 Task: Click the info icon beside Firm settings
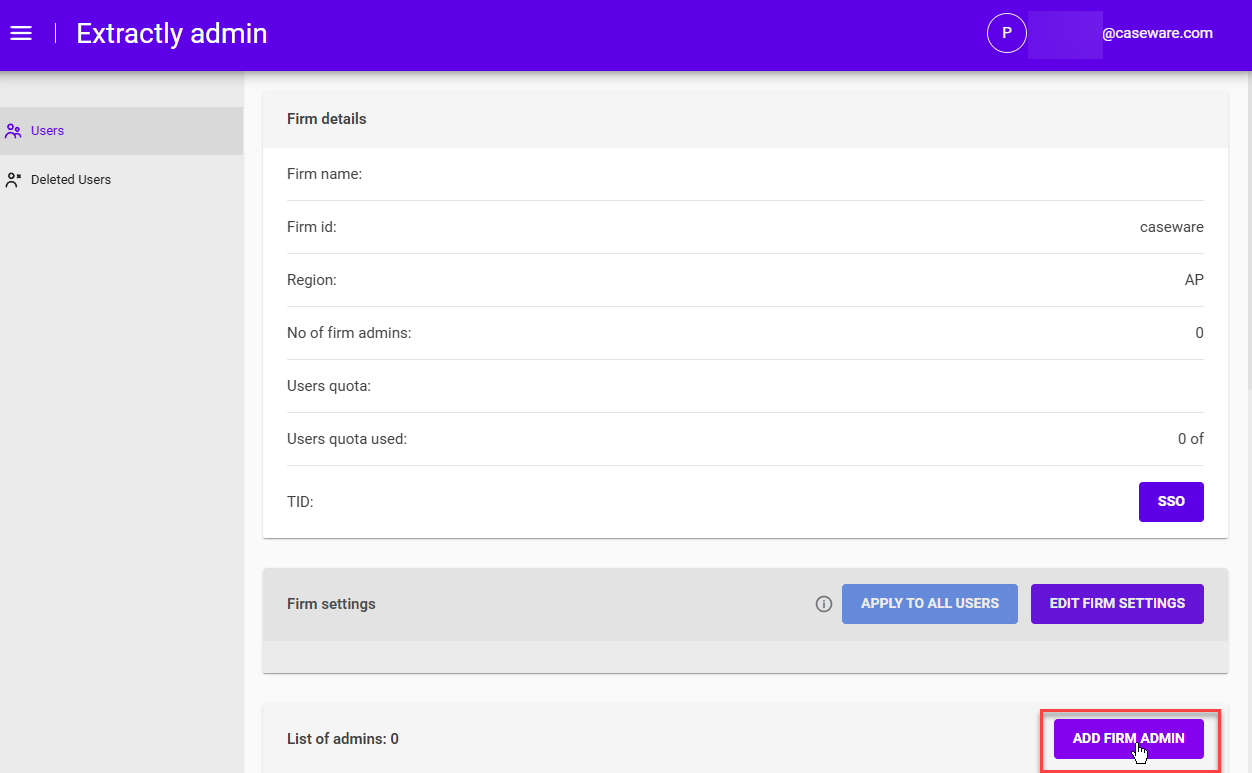[823, 604]
